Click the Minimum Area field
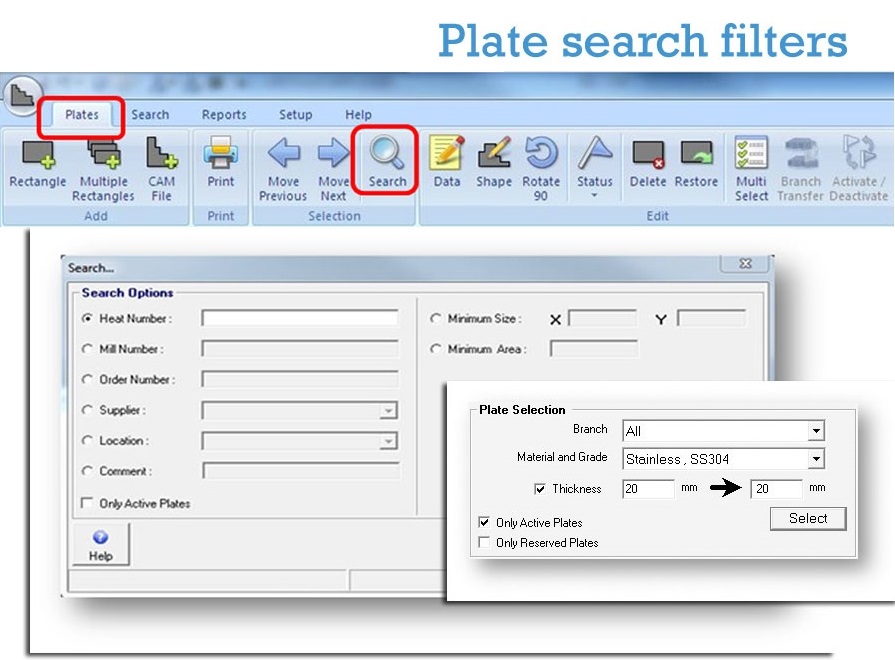Screen dimensions: 895x660 594,348
